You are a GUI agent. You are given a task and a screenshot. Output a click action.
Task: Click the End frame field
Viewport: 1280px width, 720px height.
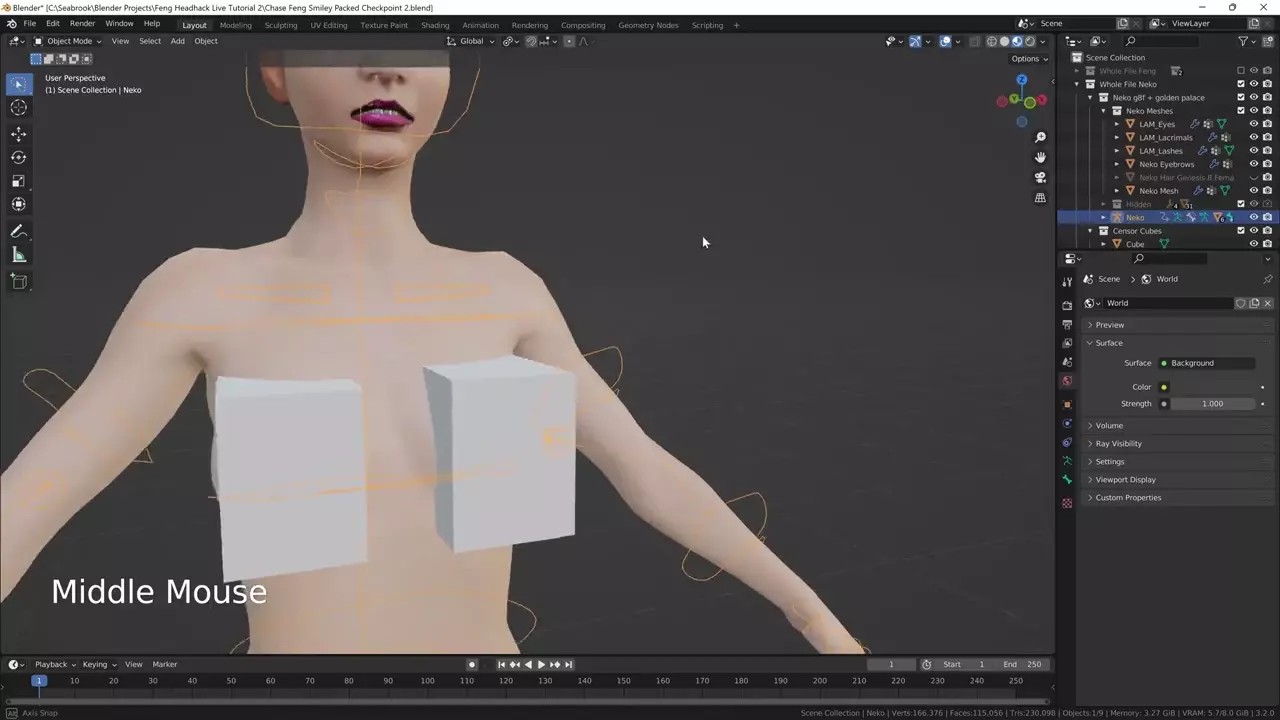1024,664
